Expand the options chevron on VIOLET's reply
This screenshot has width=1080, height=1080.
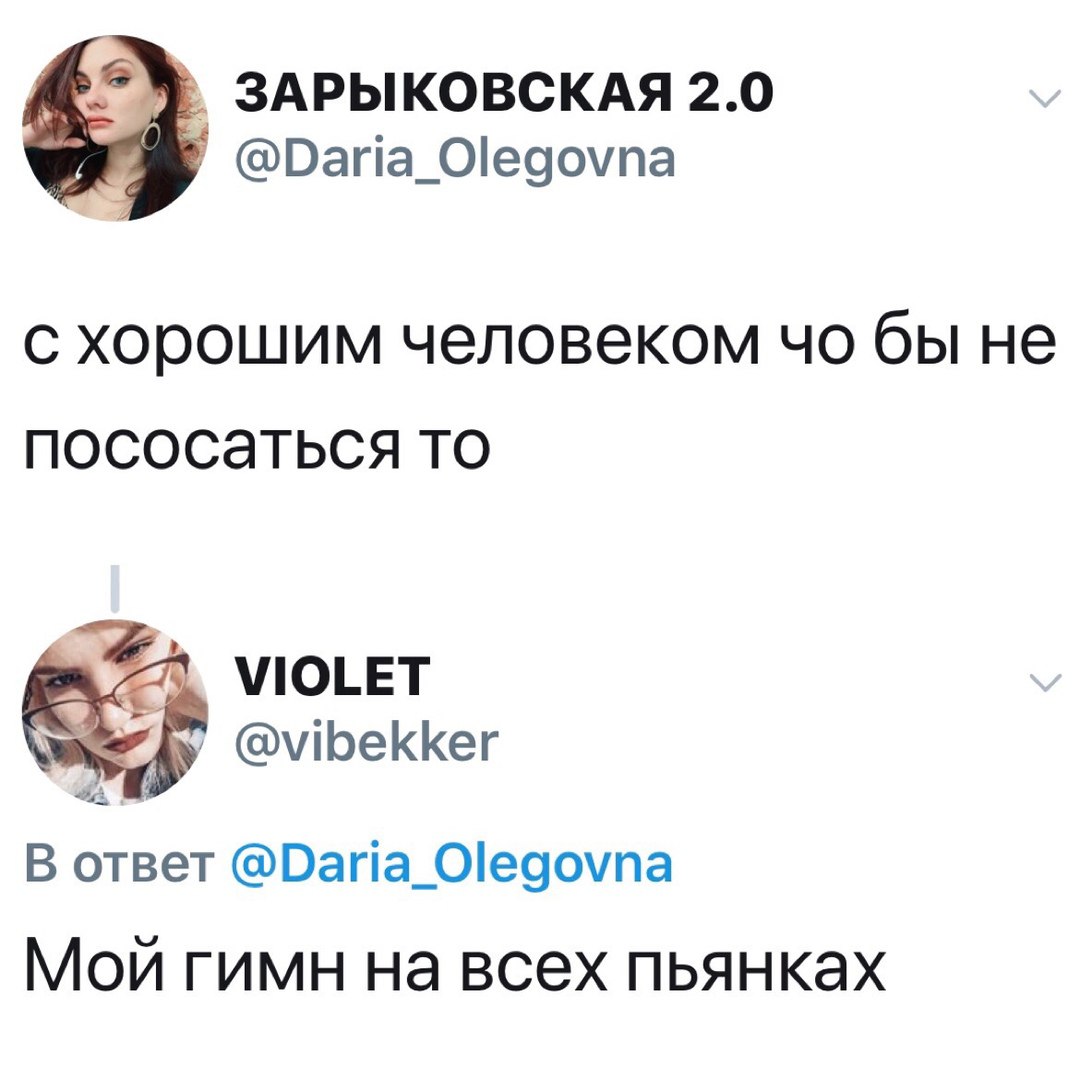1045,683
